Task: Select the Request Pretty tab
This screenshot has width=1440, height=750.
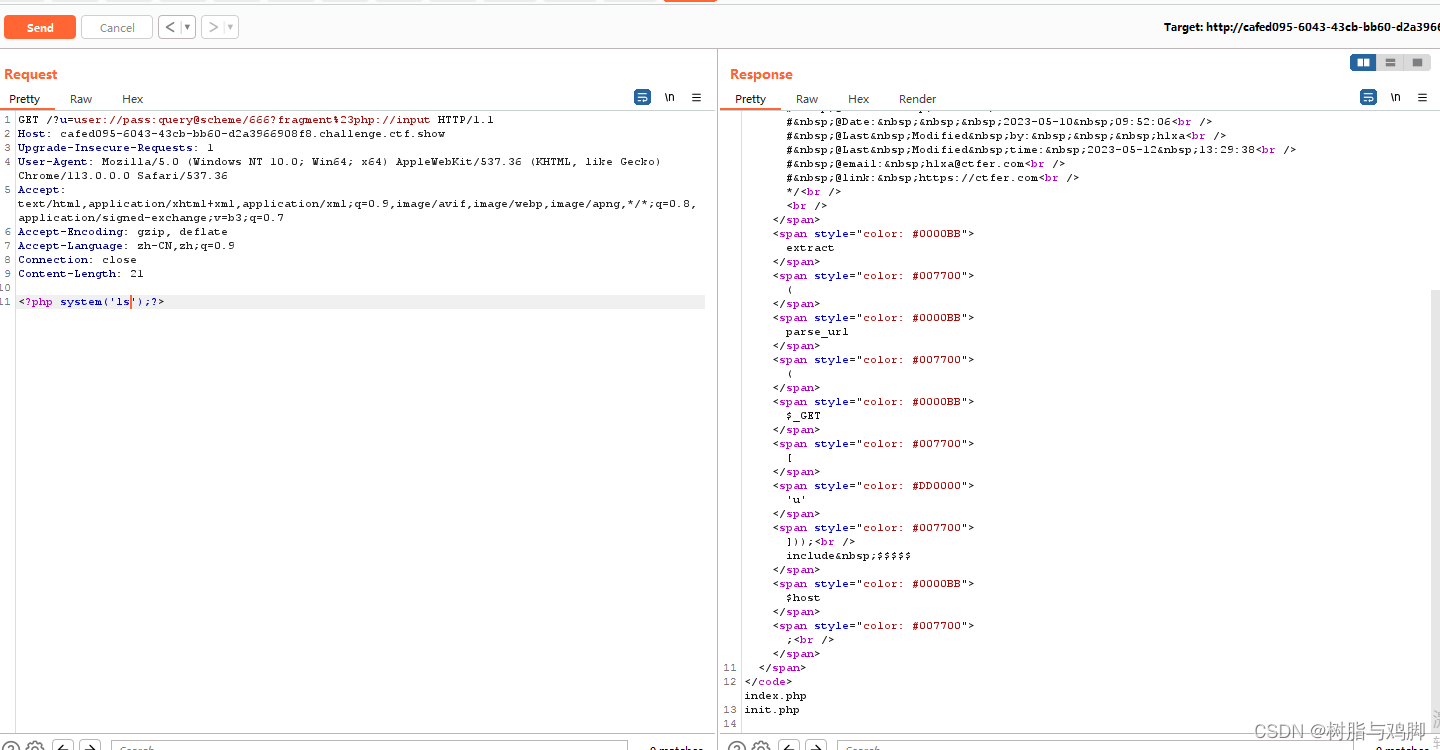Action: tap(25, 99)
